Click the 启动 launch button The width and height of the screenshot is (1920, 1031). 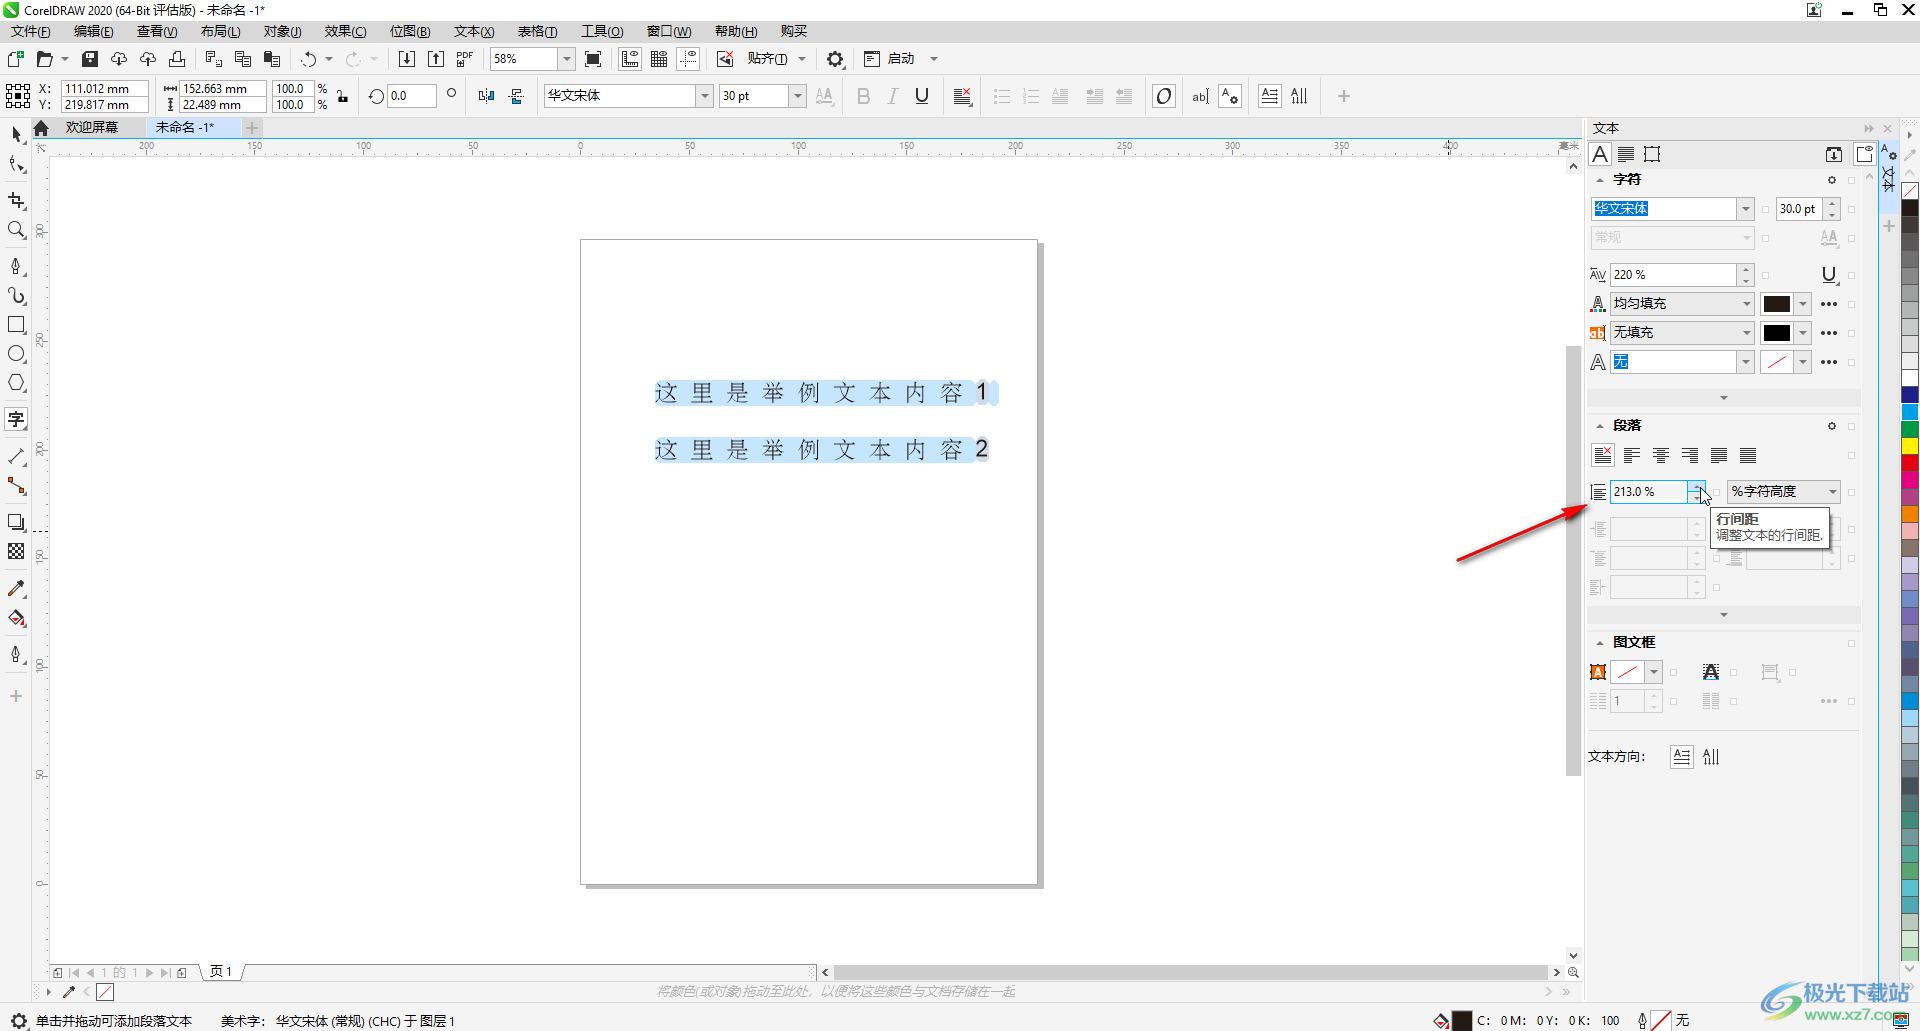[x=901, y=59]
